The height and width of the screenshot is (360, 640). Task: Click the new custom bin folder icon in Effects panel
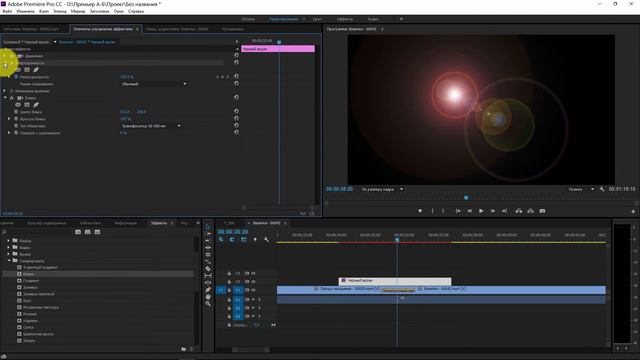(x=184, y=349)
